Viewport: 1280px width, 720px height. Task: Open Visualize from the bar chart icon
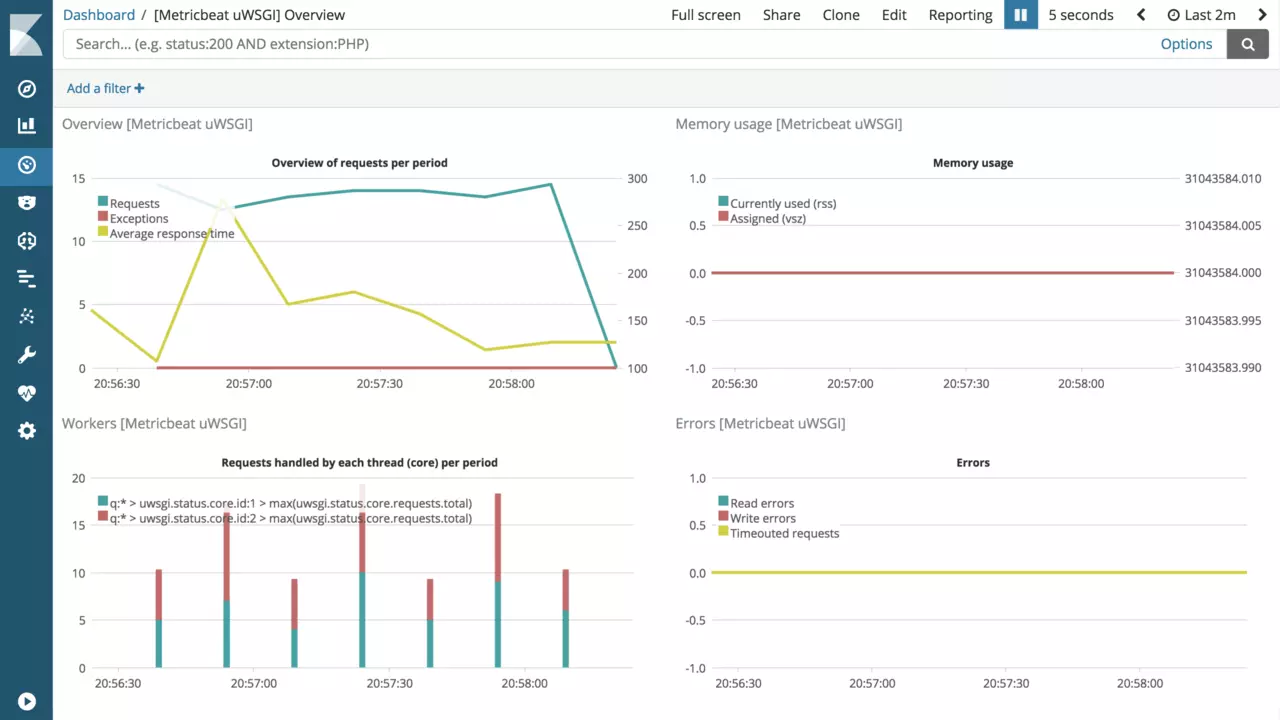point(27,126)
